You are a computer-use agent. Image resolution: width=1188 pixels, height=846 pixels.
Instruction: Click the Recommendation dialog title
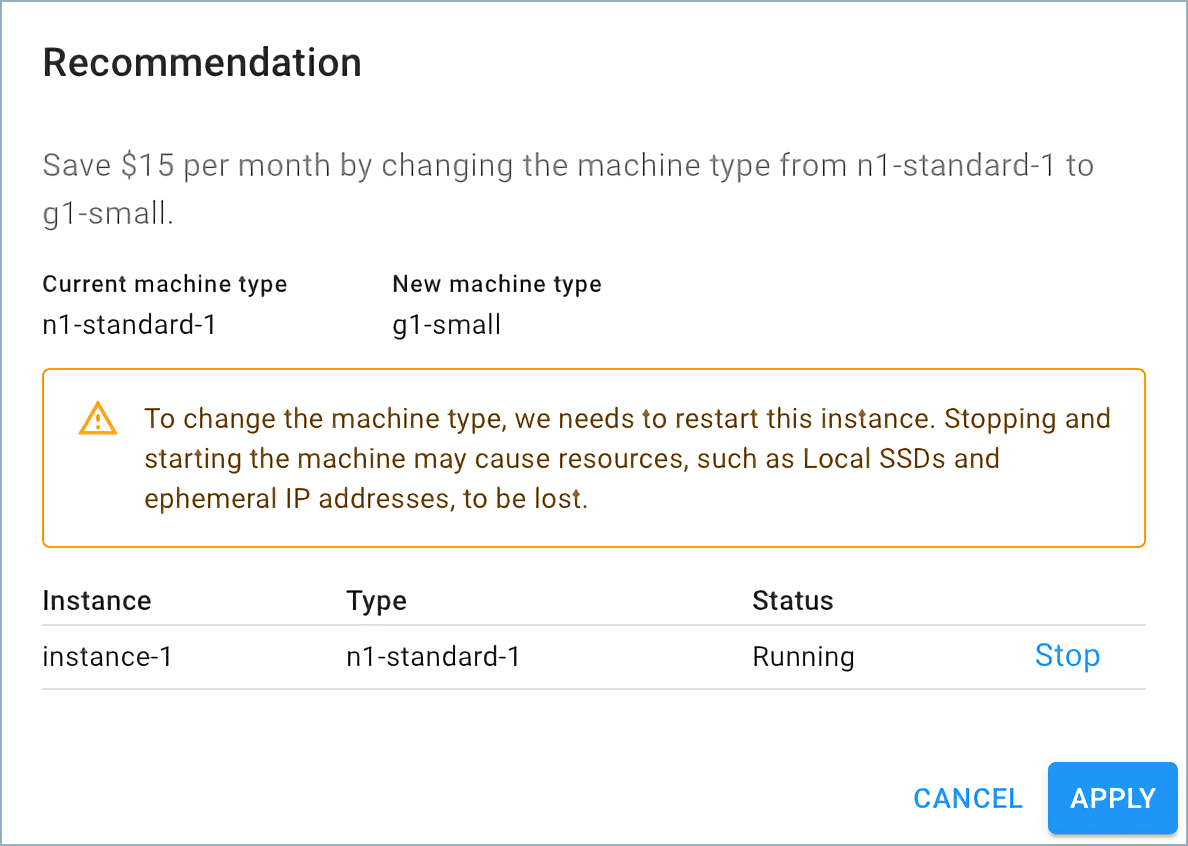coord(202,63)
